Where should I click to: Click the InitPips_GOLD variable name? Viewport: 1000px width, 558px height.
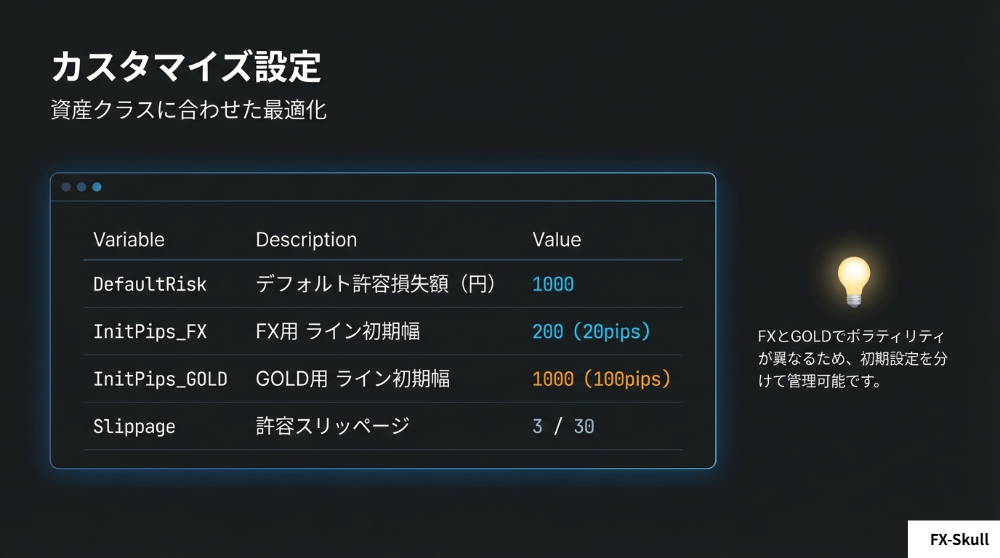coord(160,379)
